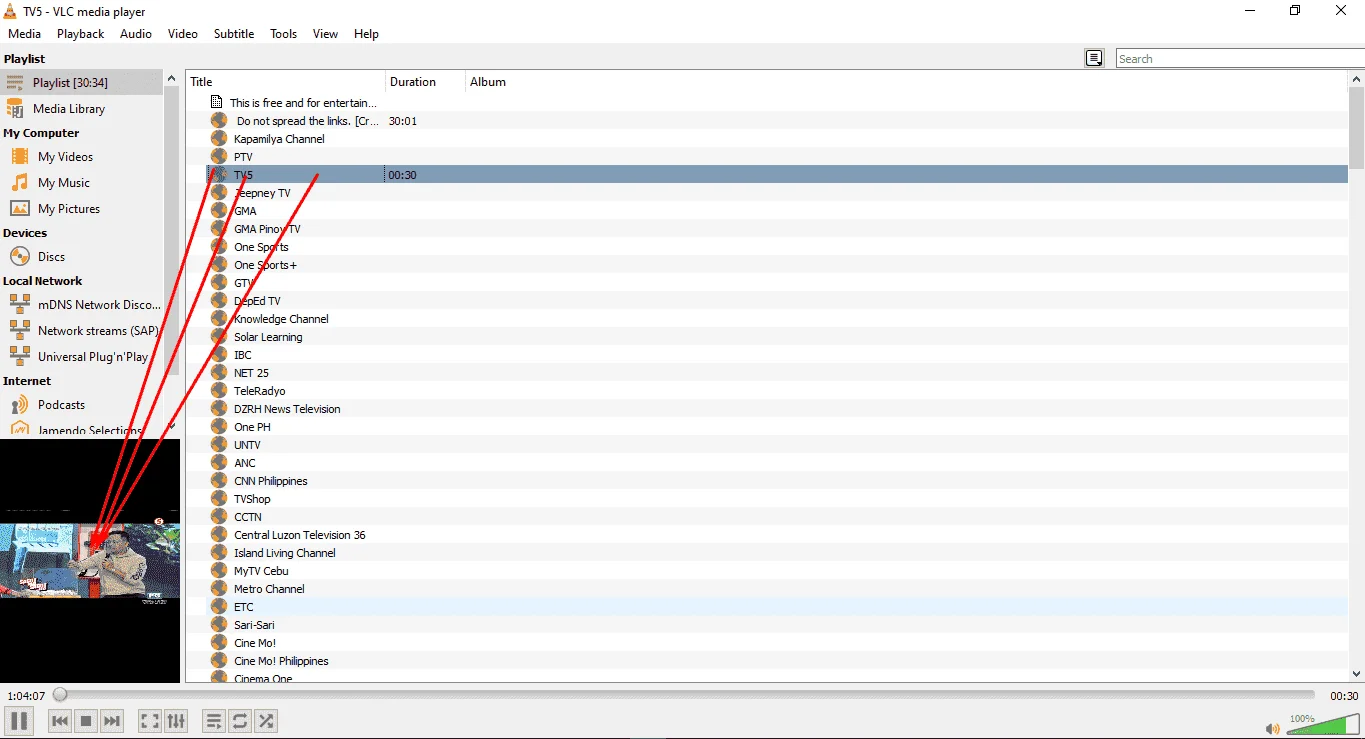Toggle the playlist view button
The image size is (1365, 739).
pyautogui.click(x=213, y=720)
